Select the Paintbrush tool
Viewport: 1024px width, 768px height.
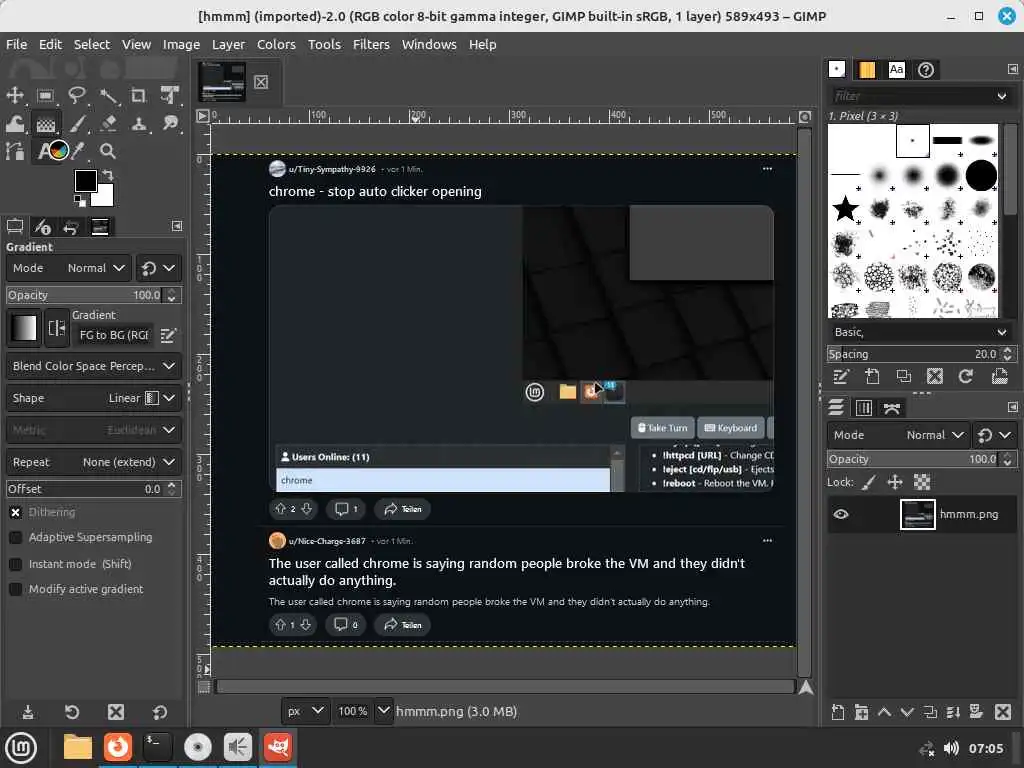[x=78, y=123]
